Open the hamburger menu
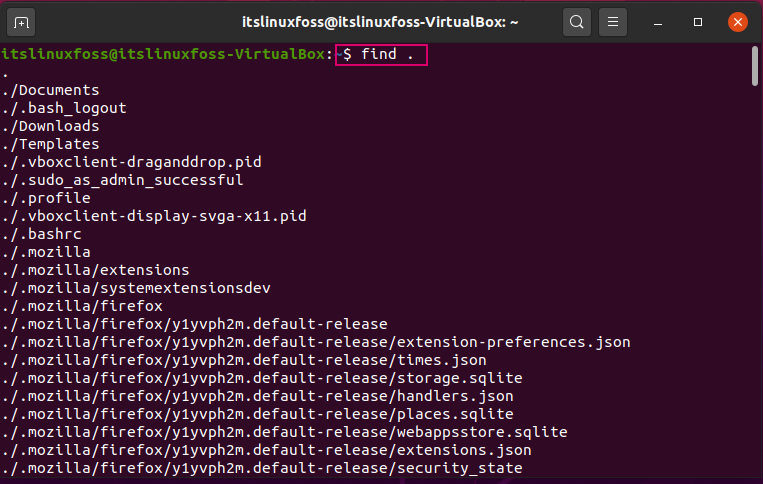The height and width of the screenshot is (484, 763). point(613,22)
